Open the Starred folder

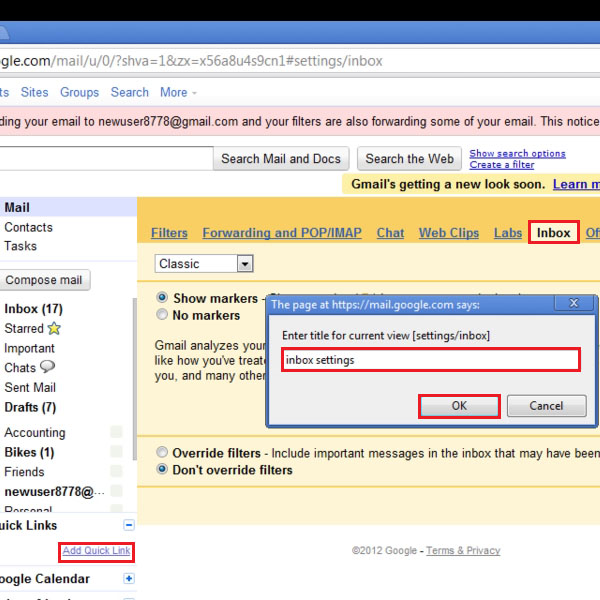(x=24, y=328)
